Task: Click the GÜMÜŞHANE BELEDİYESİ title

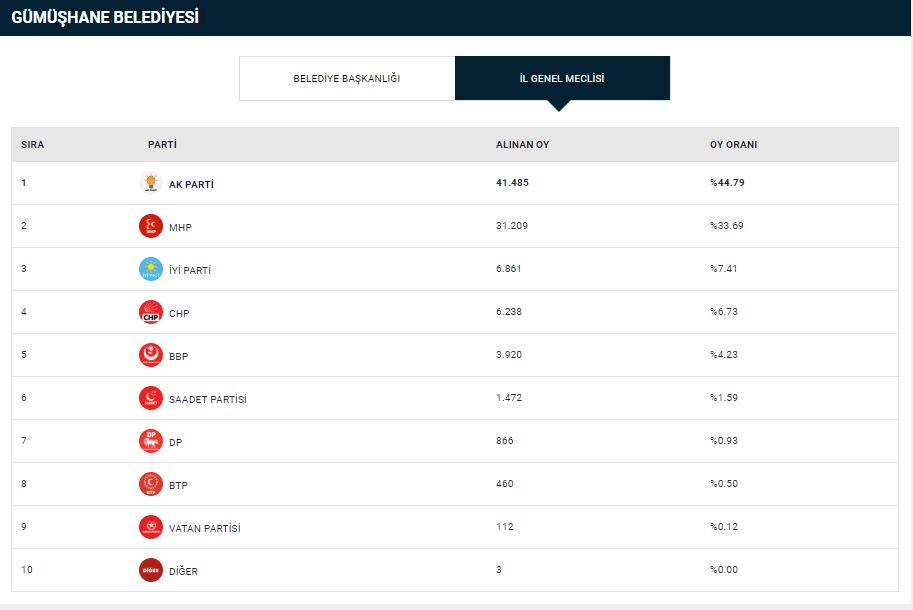Action: coord(105,17)
